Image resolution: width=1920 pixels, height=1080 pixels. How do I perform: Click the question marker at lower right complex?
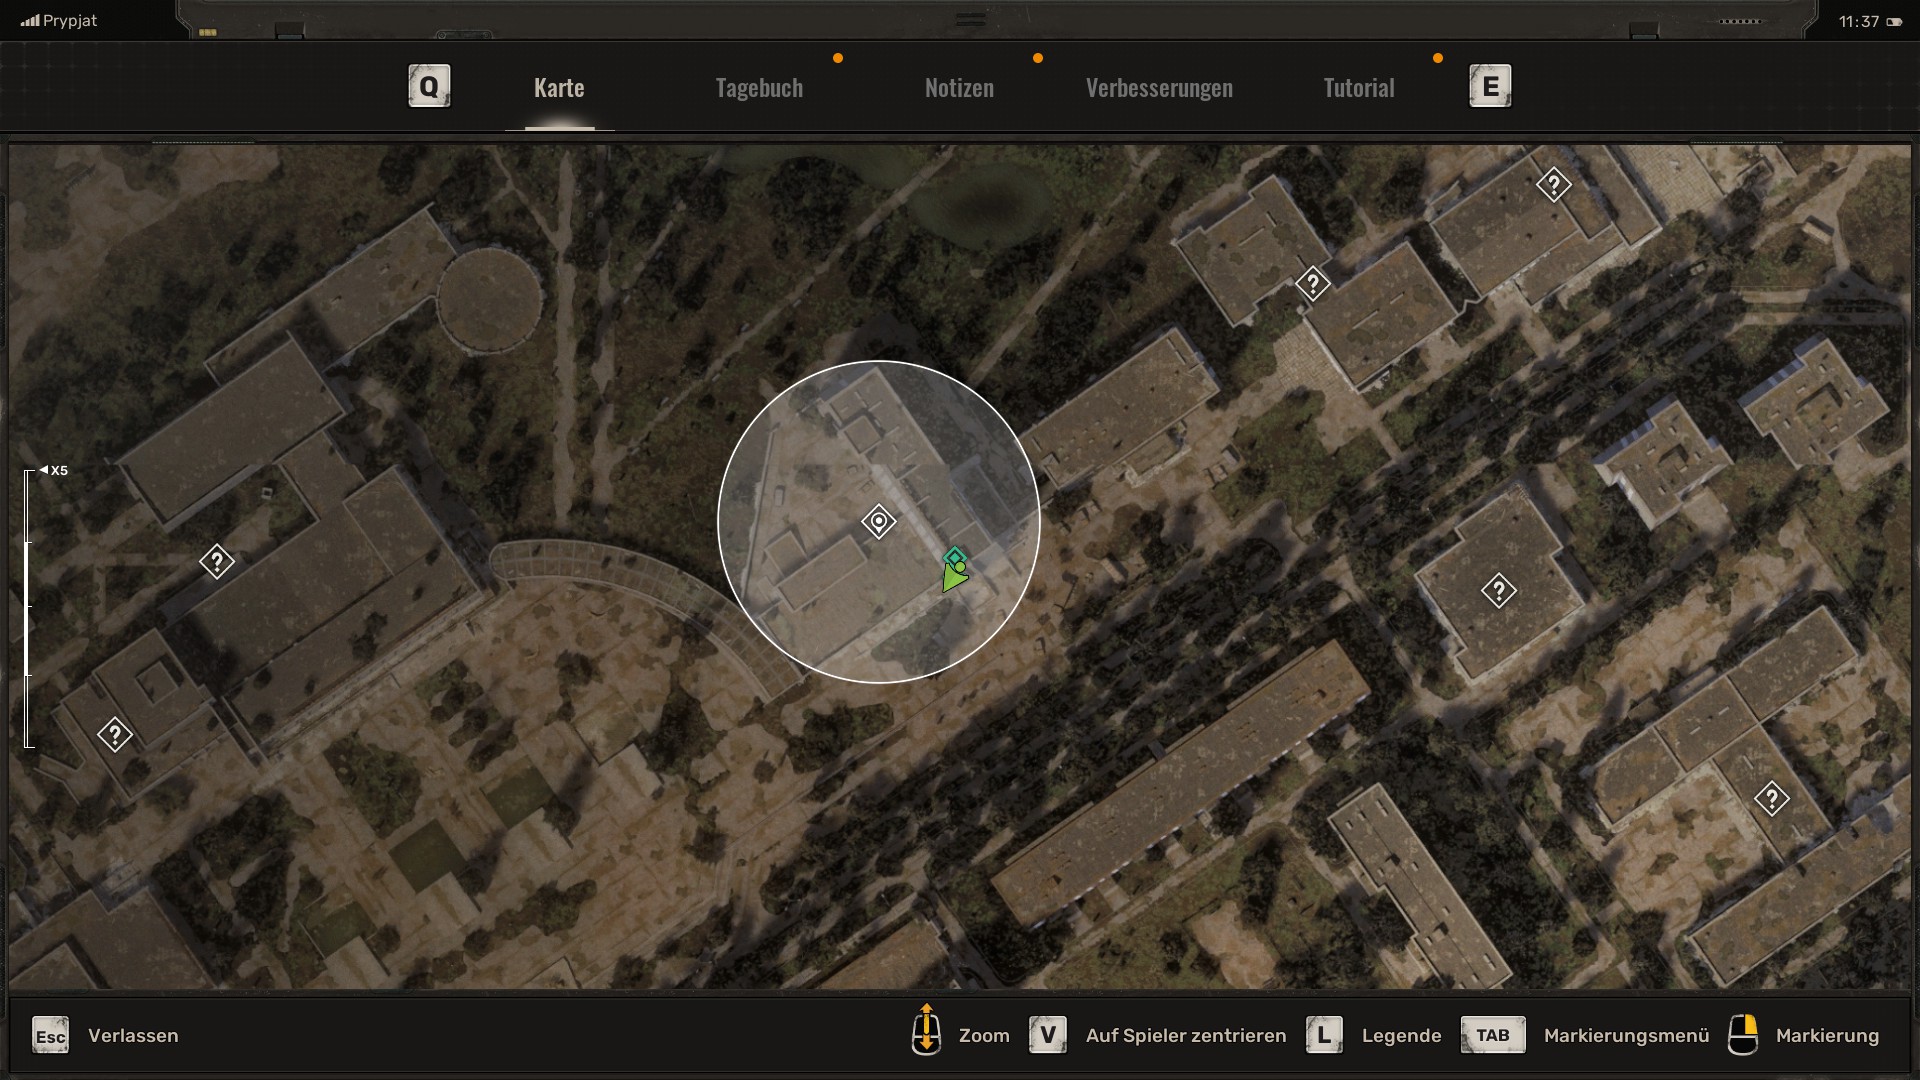point(1771,799)
